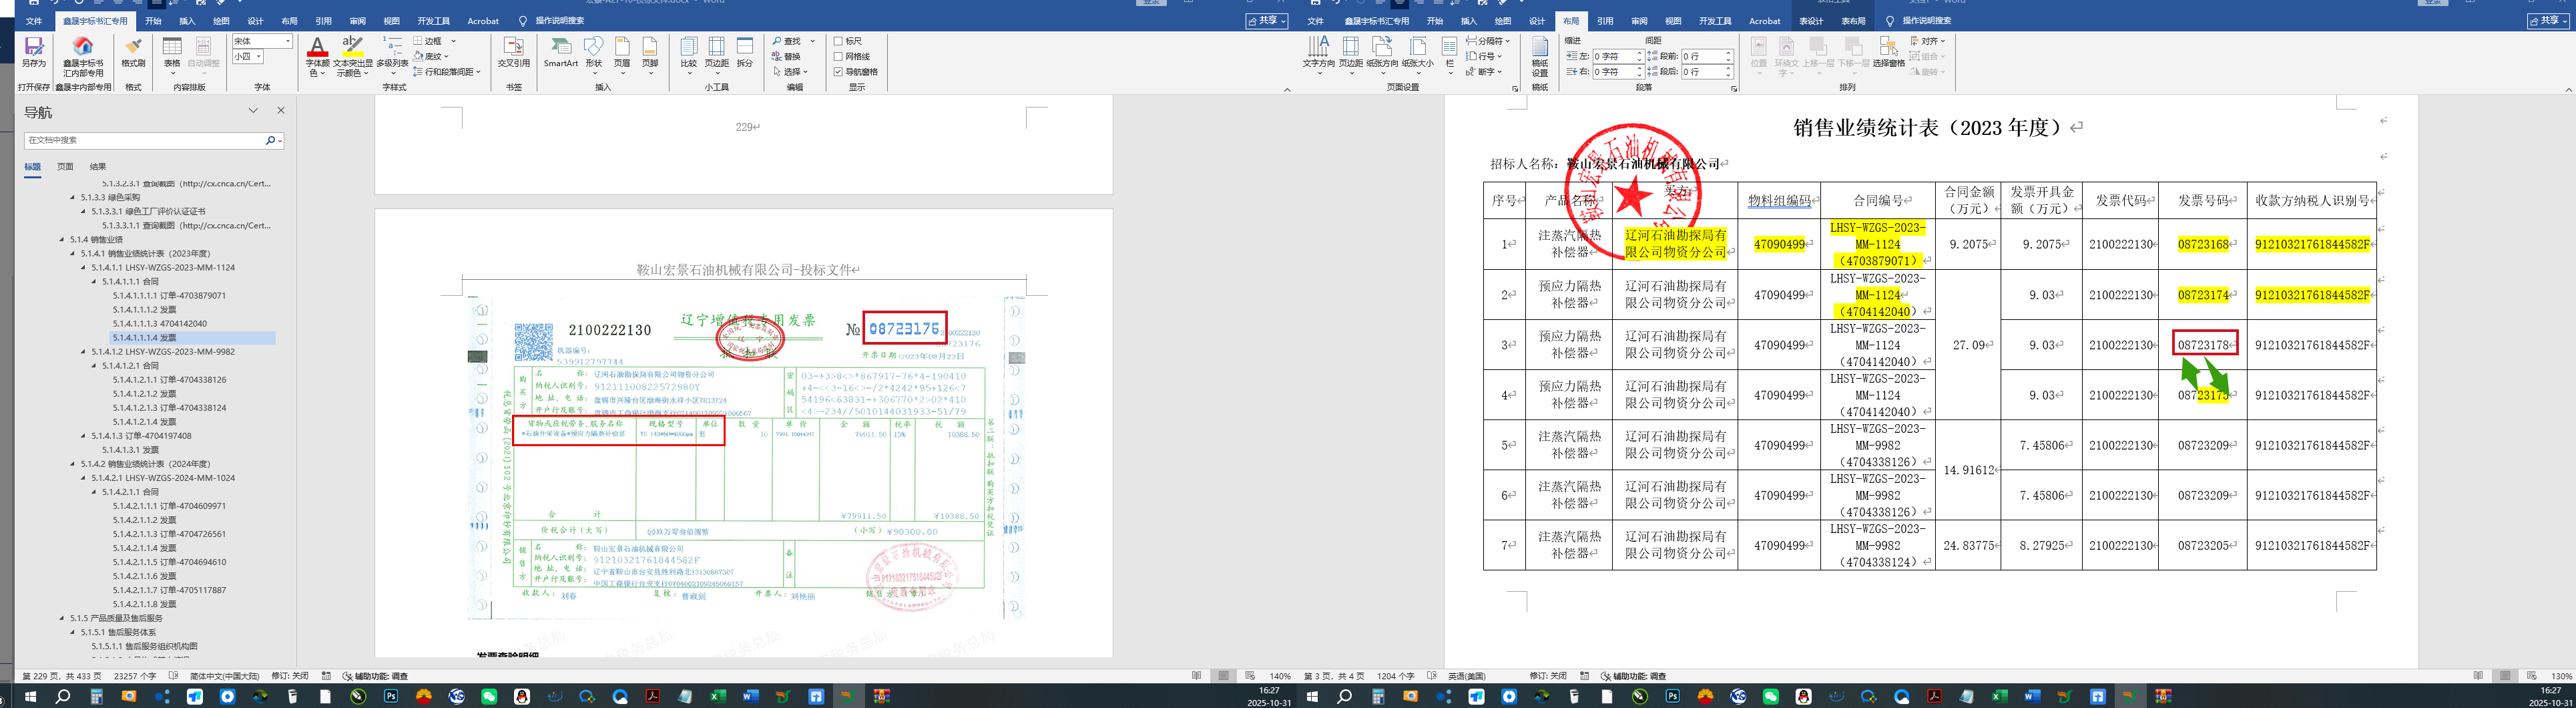Open the 选择 select dropdown
Image resolution: width=2576 pixels, height=708 pixels.
pos(790,72)
